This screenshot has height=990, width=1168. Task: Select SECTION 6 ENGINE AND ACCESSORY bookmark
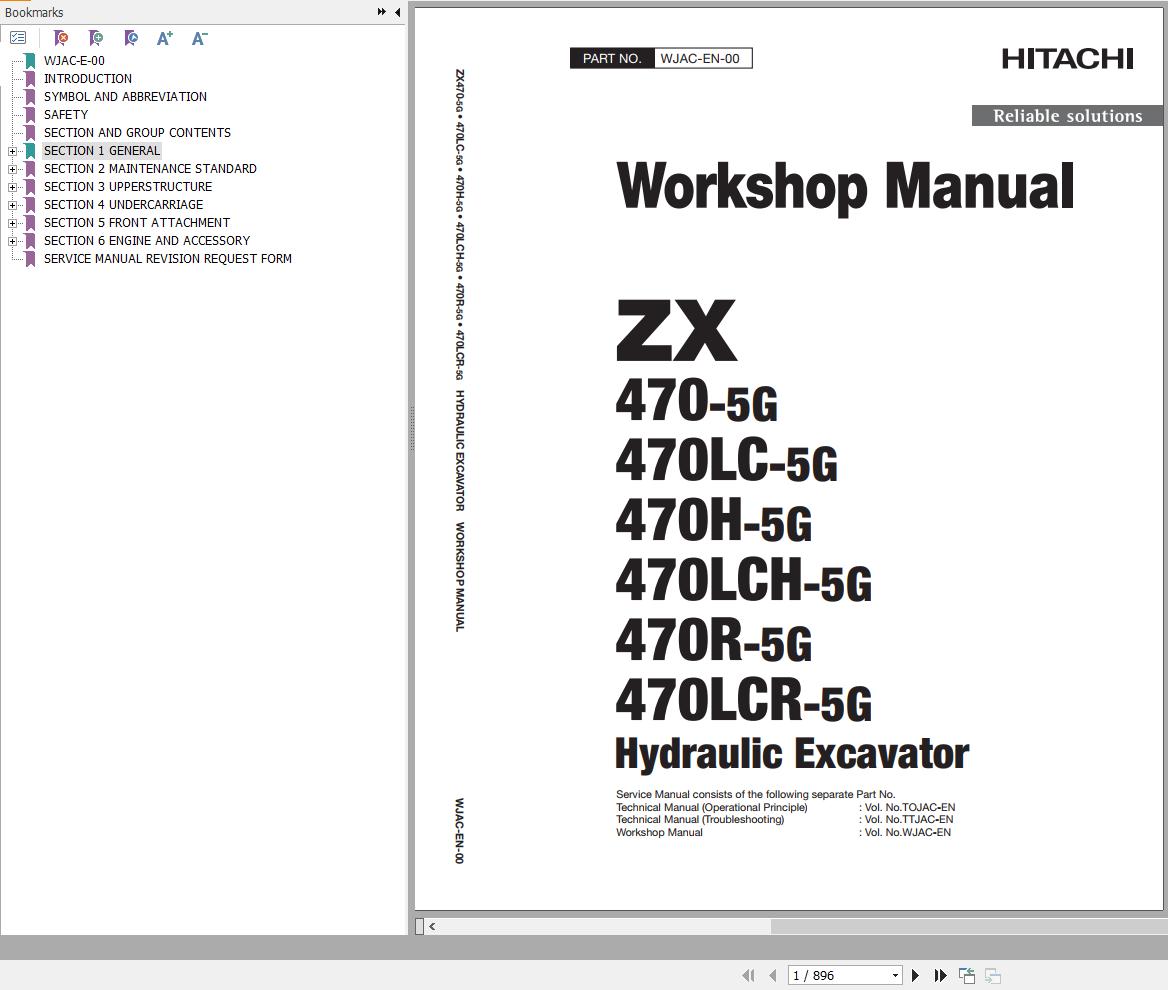point(147,241)
